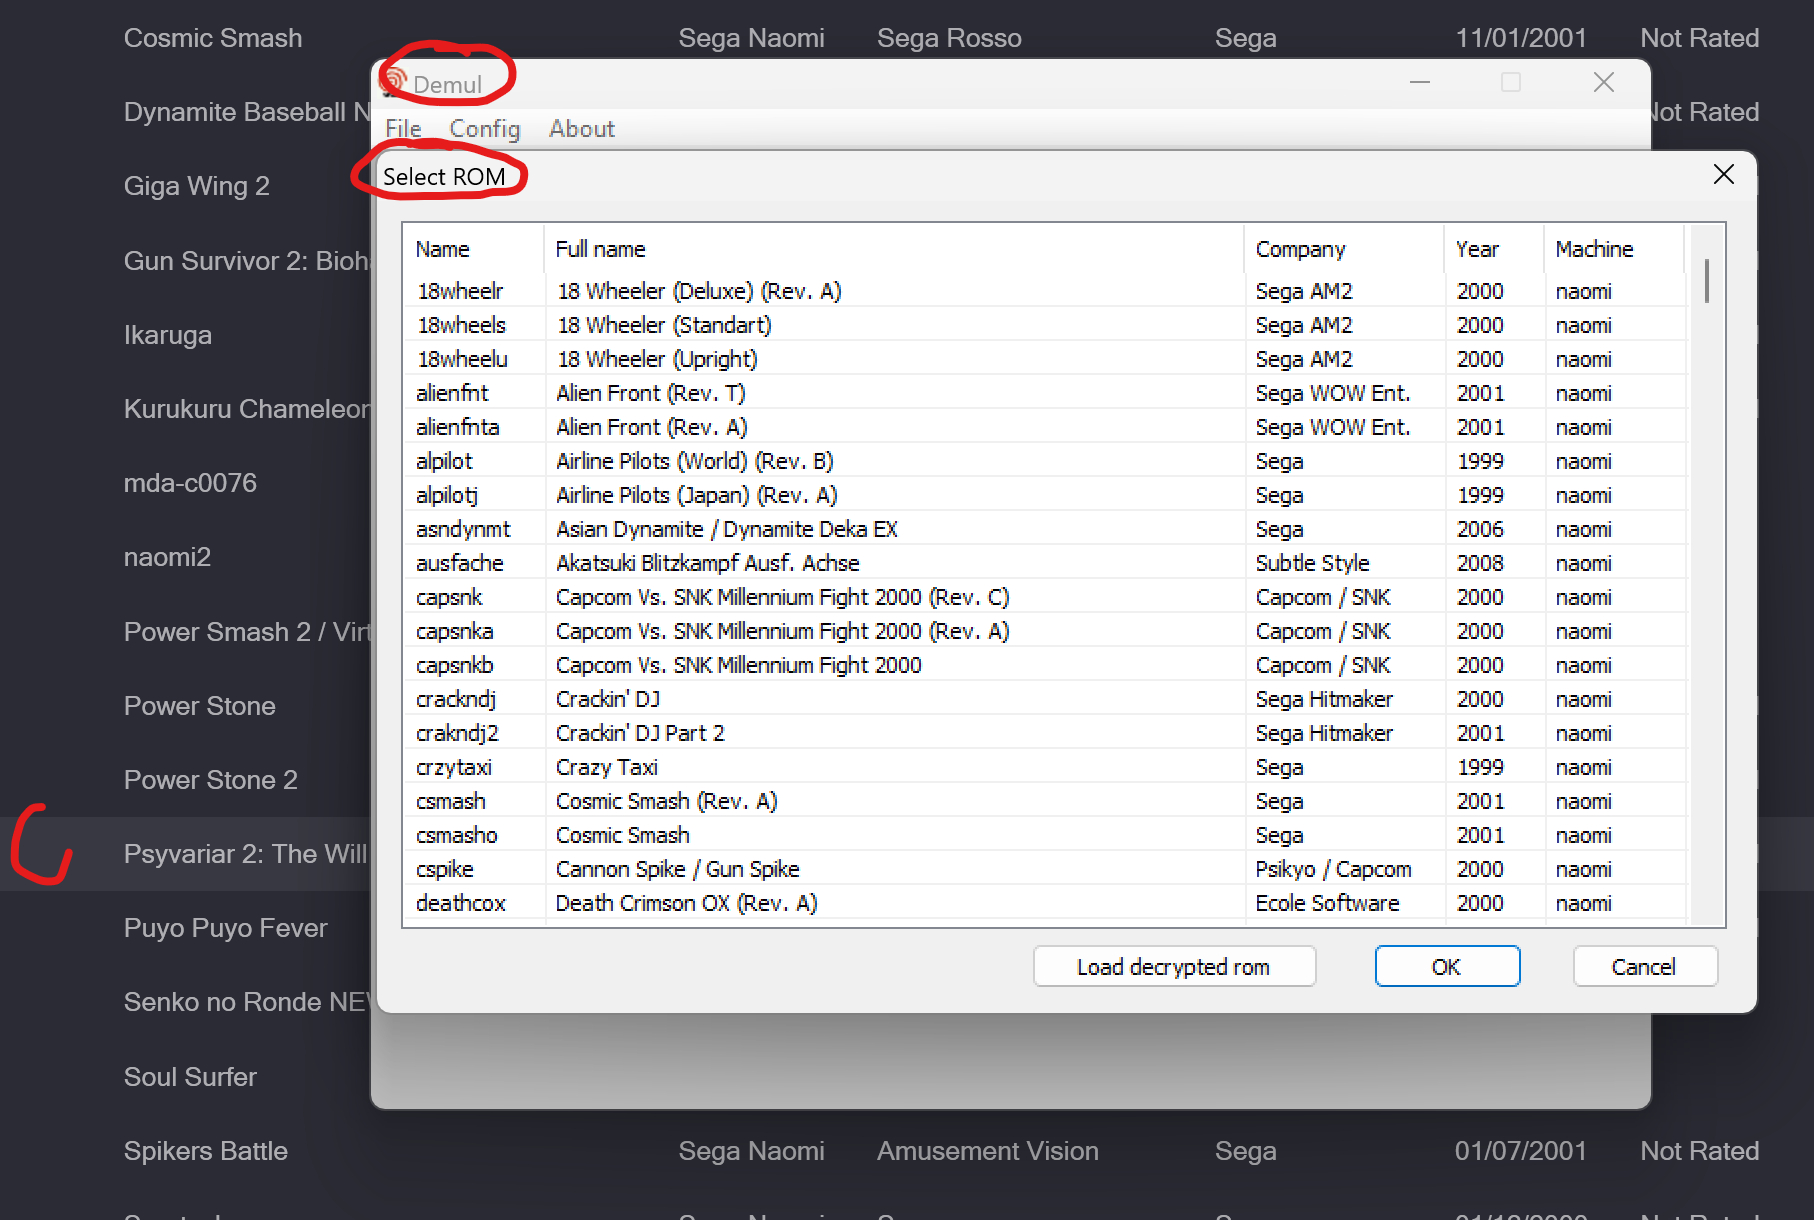Select naomi2 in background game list
This screenshot has height=1220, width=1814.
pos(168,557)
